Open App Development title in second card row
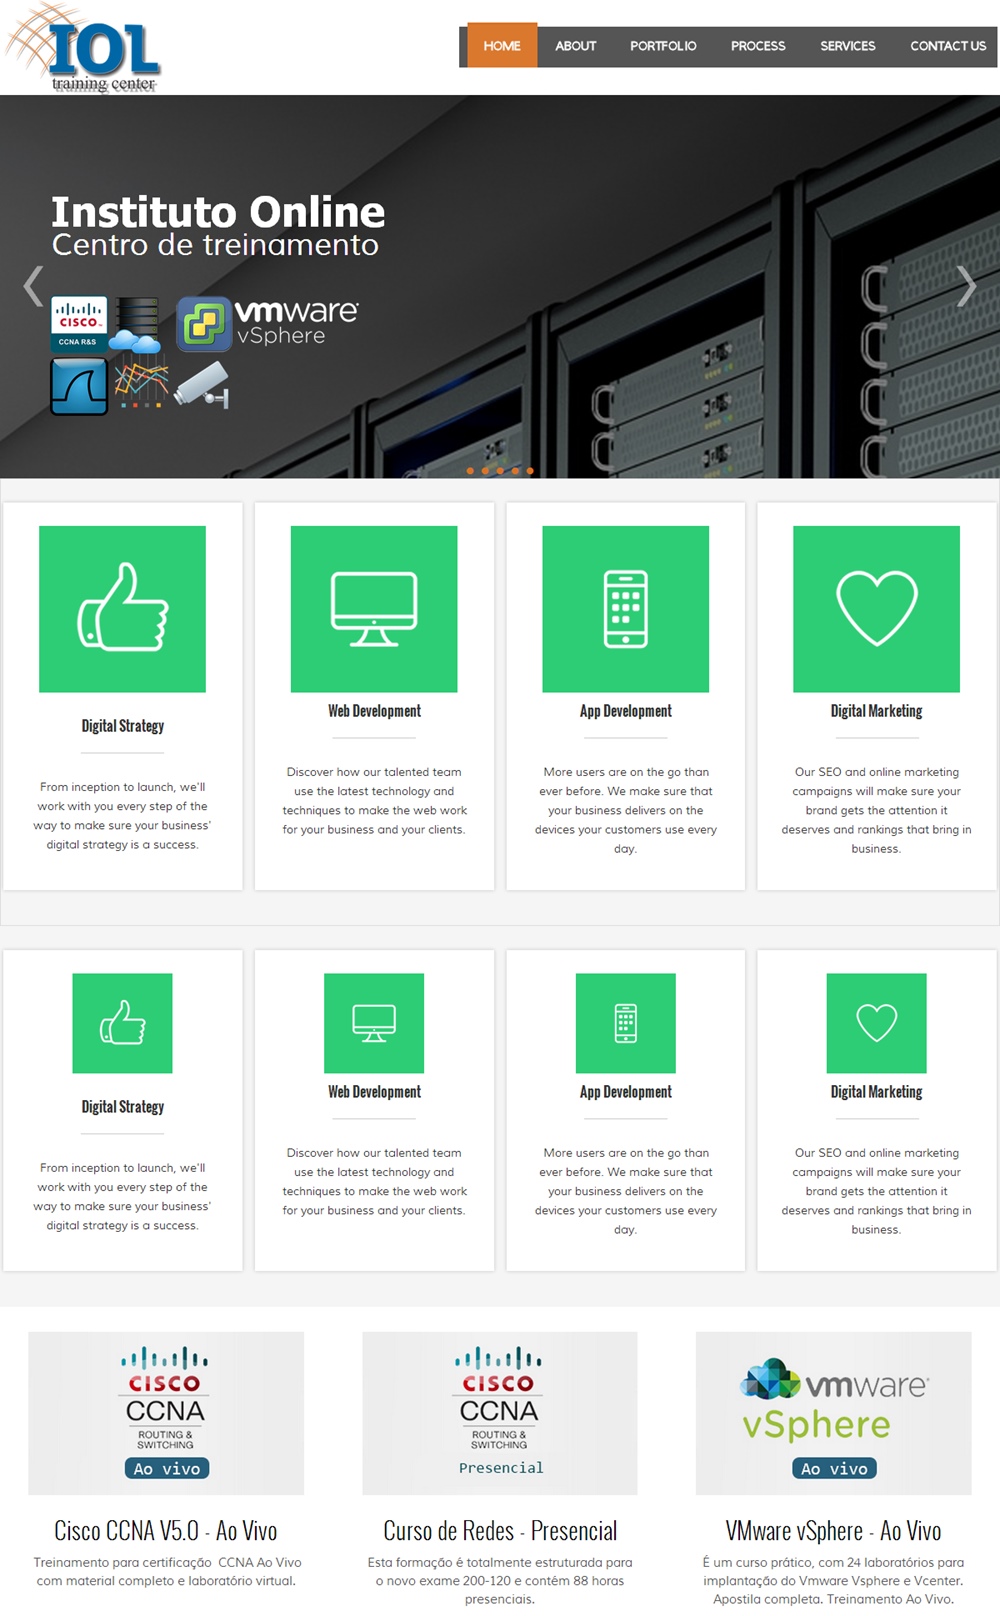Viewport: 1000px width, 1616px height. pyautogui.click(x=626, y=1092)
